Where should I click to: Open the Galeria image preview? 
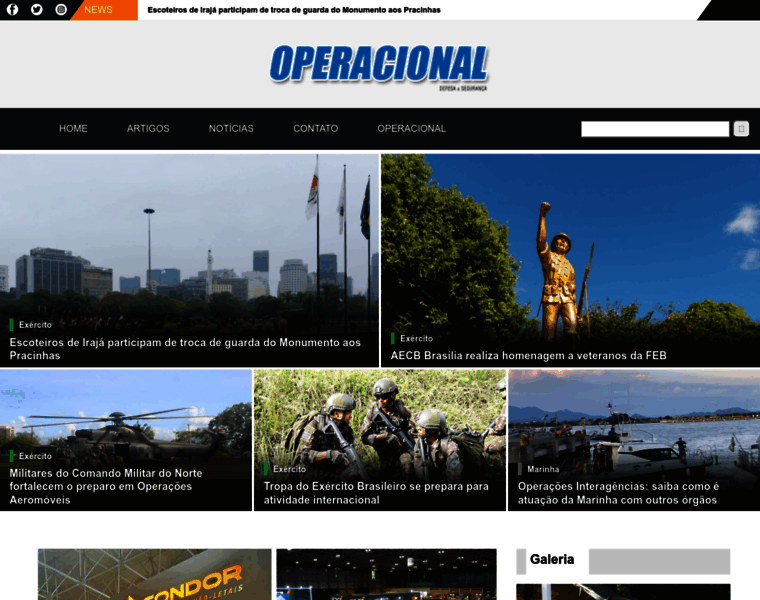pyautogui.click(x=623, y=592)
